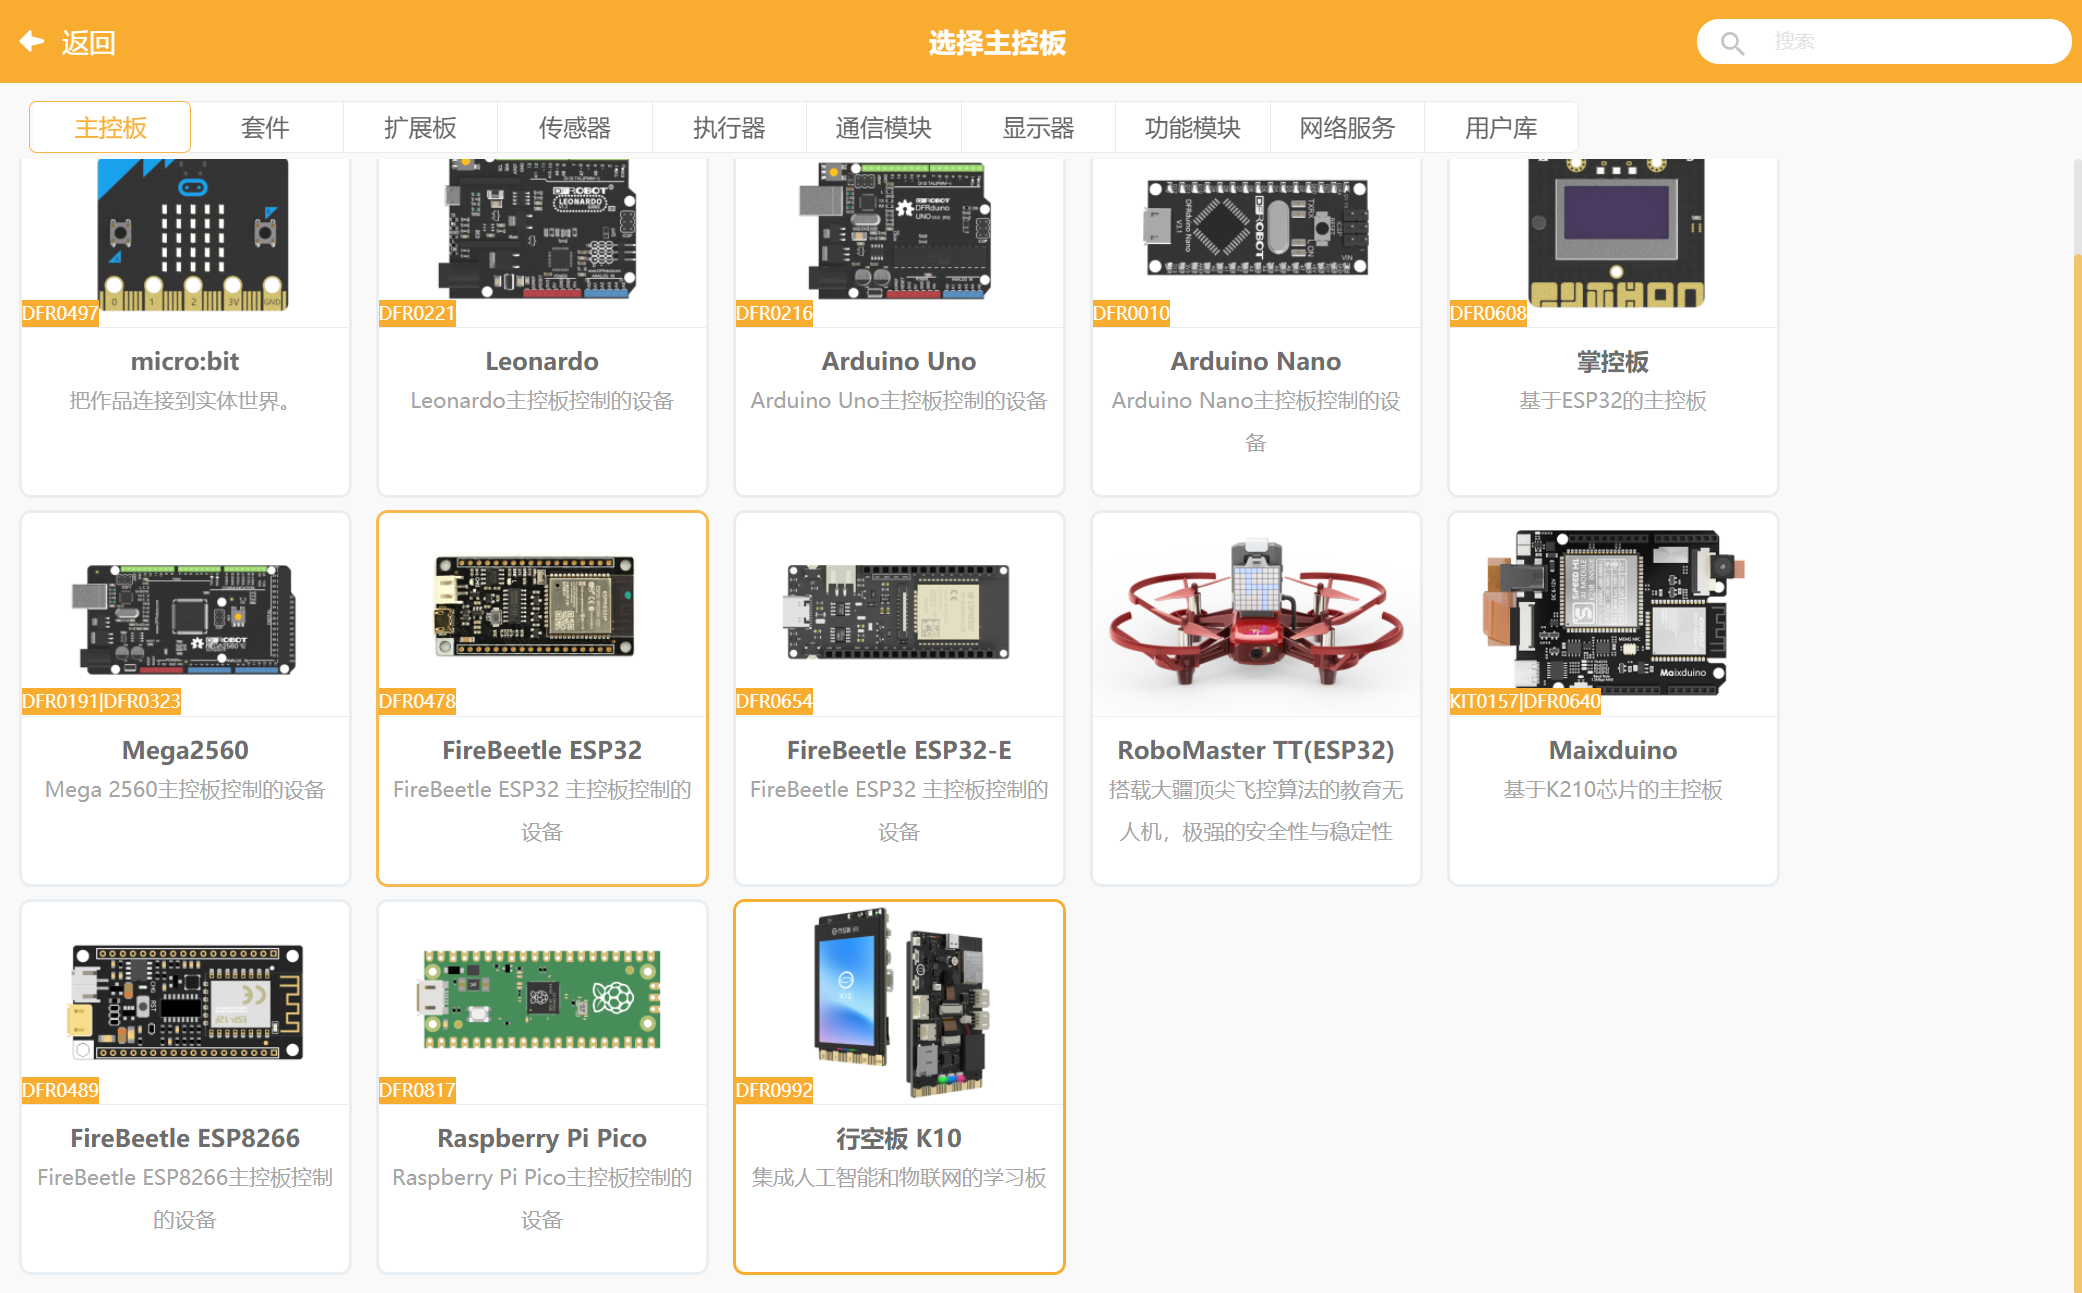This screenshot has height=1293, width=2082.
Task: Select the Raspberry Pi Pico board image
Action: click(541, 998)
